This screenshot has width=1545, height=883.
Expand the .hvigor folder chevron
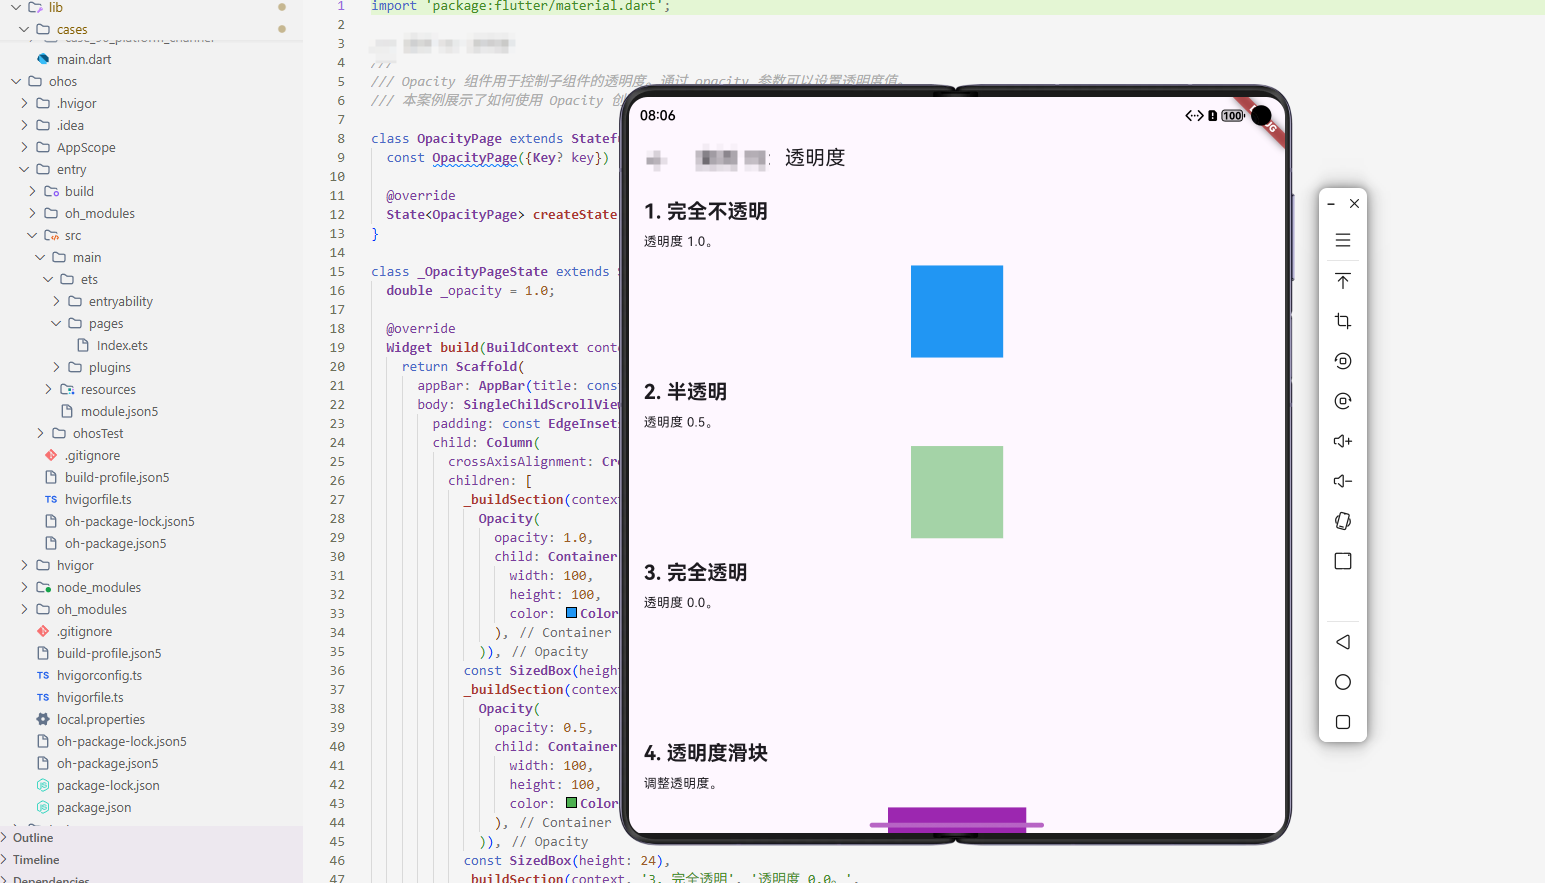pyautogui.click(x=24, y=103)
